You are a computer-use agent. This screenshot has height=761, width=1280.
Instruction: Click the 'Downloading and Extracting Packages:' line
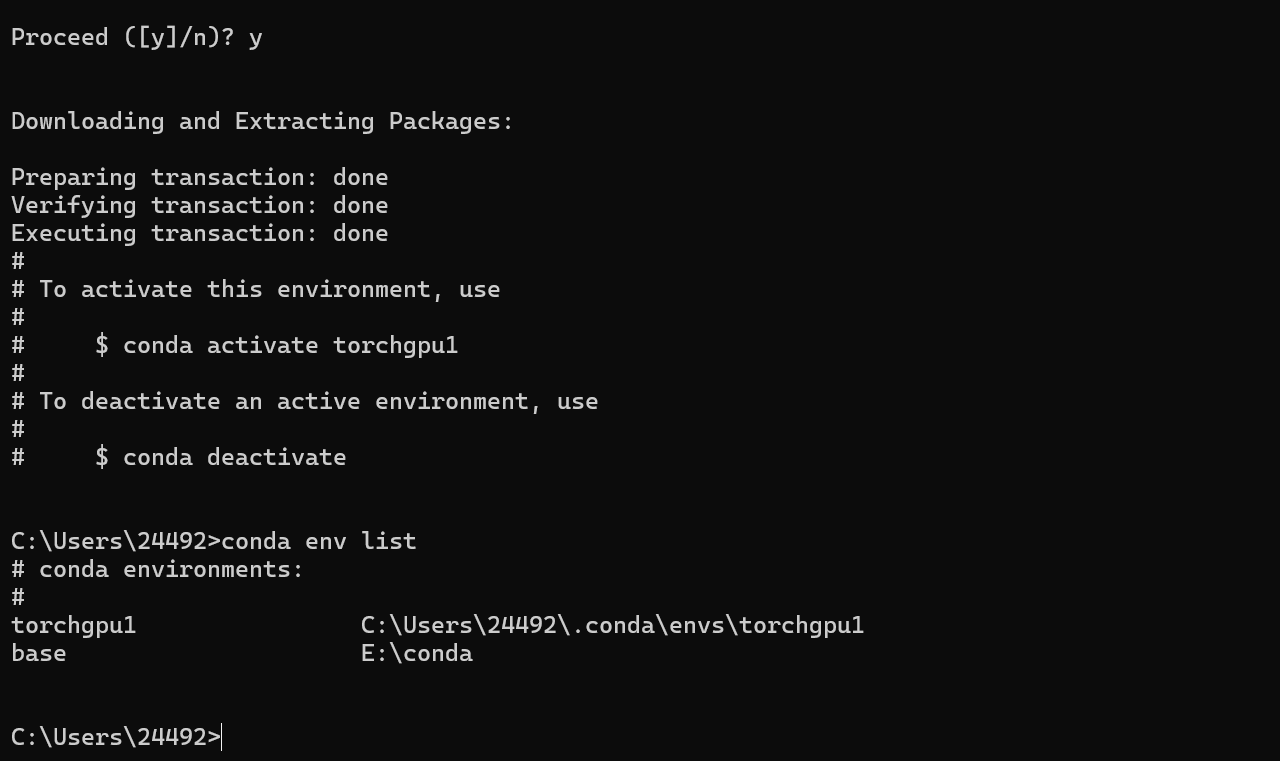262,121
